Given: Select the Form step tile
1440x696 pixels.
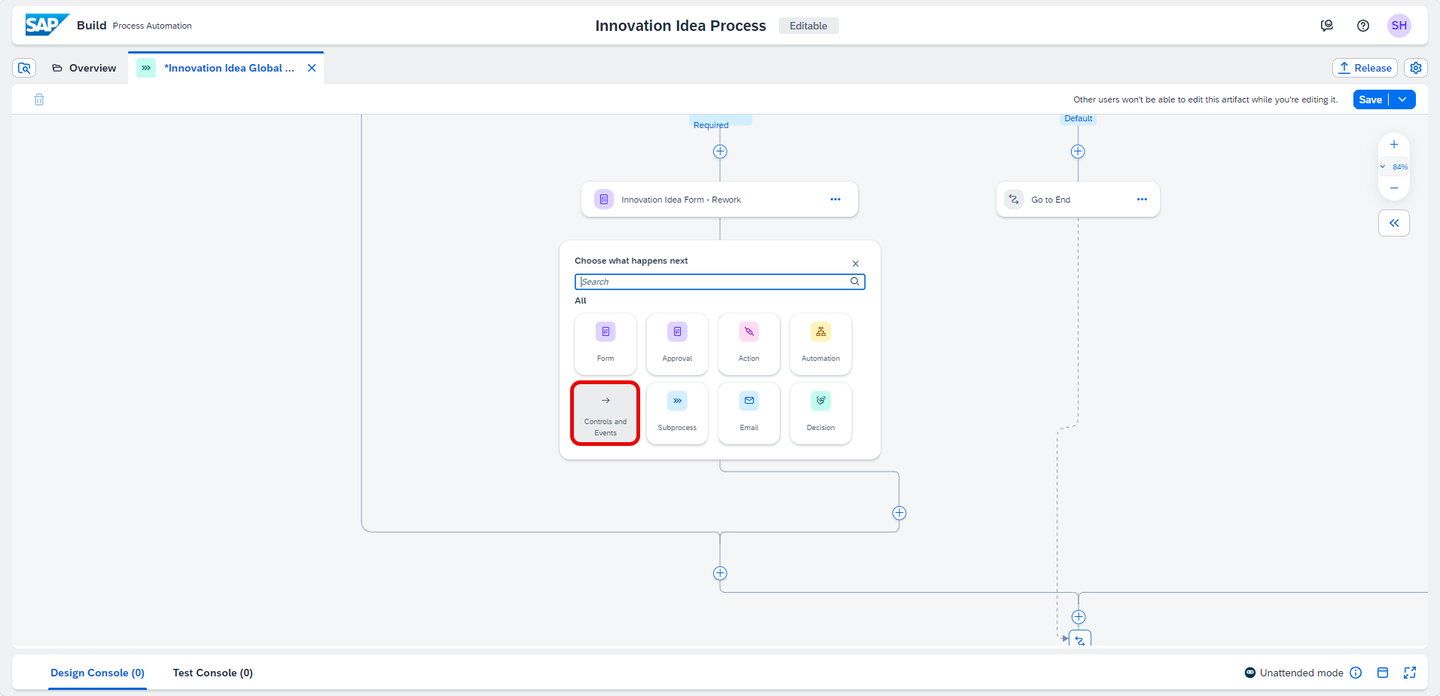Looking at the screenshot, I should 605,344.
